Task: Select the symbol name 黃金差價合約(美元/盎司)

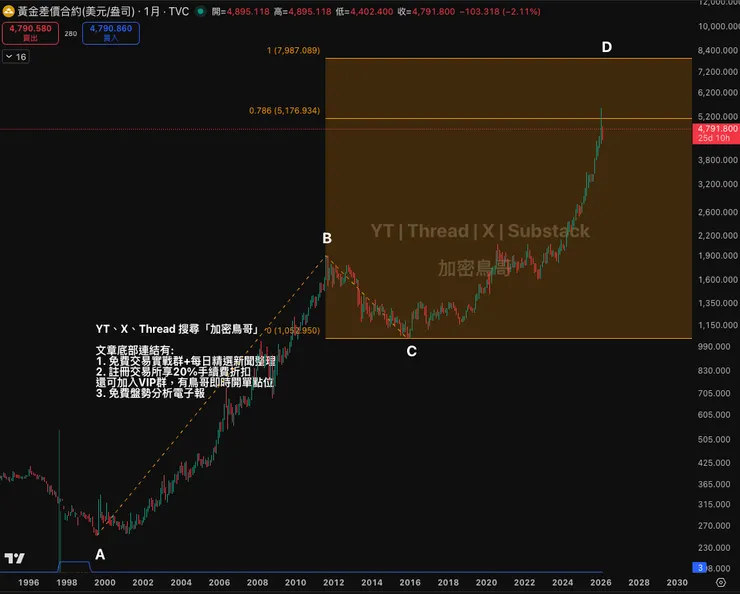Action: click(x=76, y=11)
